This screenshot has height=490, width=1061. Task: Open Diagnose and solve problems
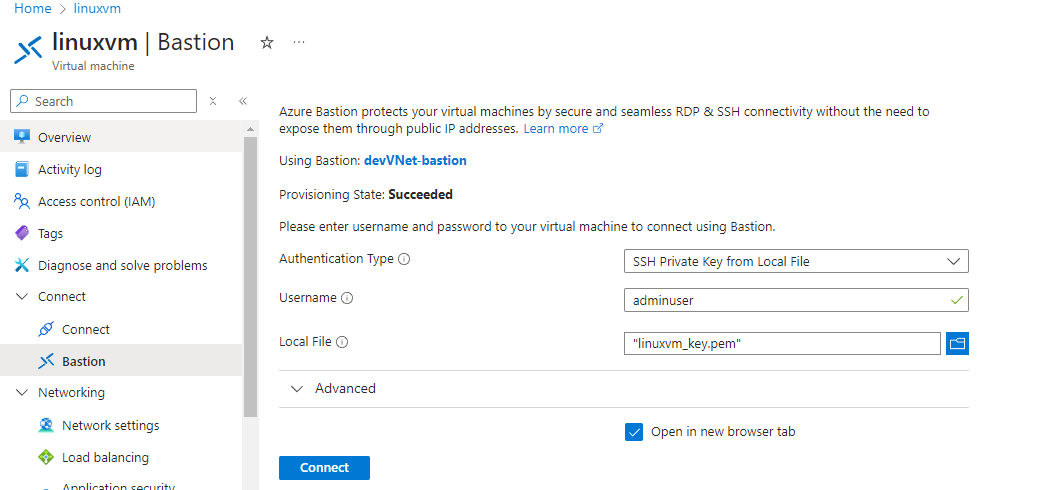(121, 265)
